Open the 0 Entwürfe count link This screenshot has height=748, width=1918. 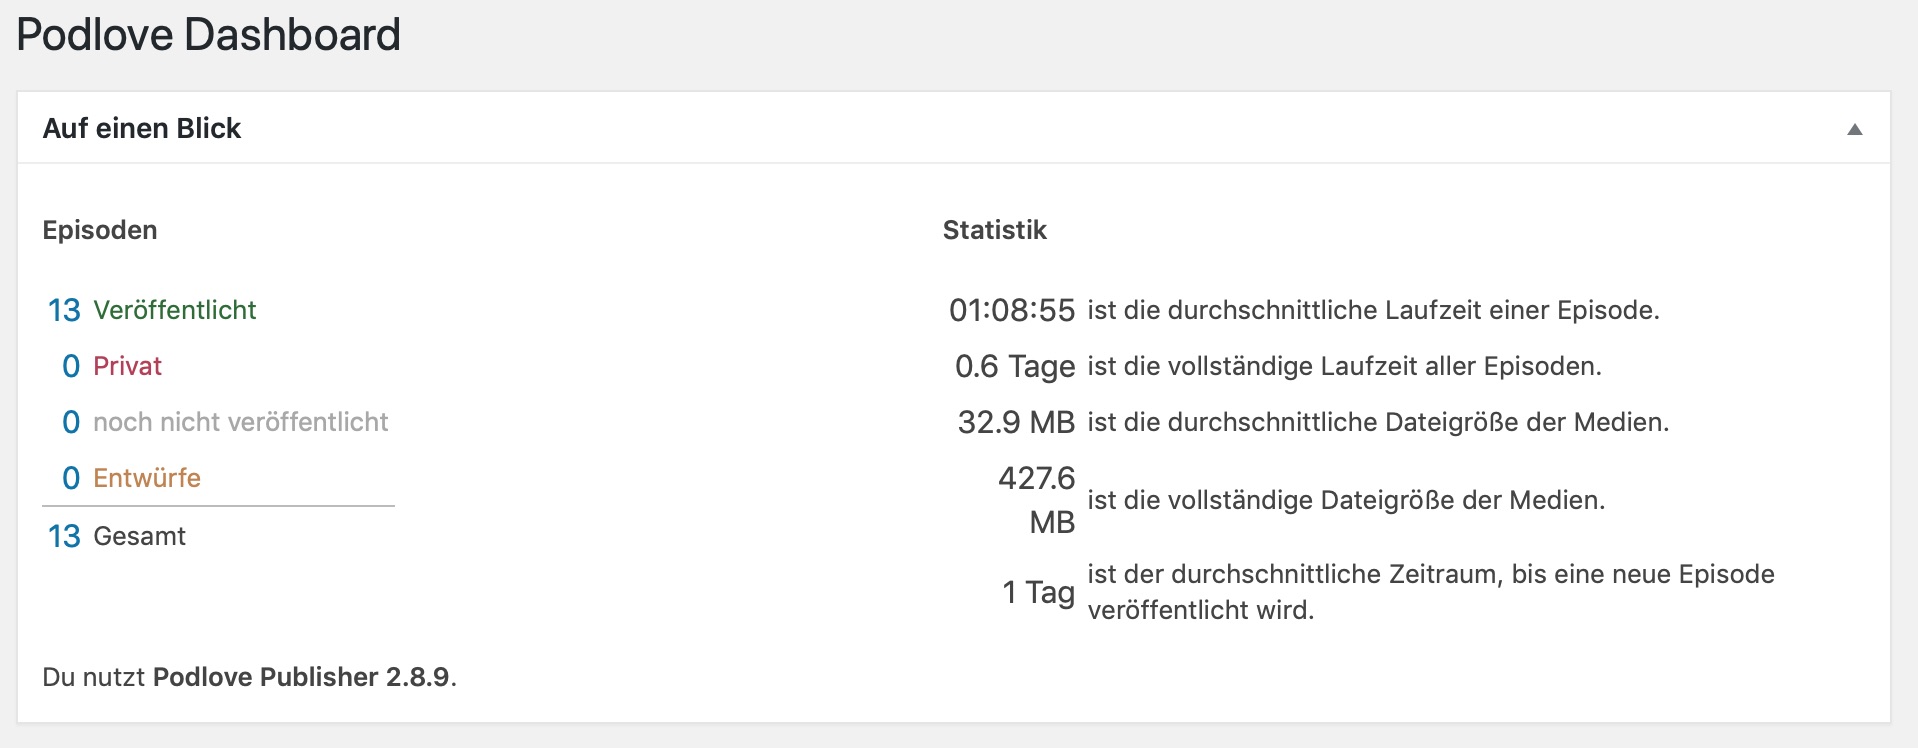71,478
